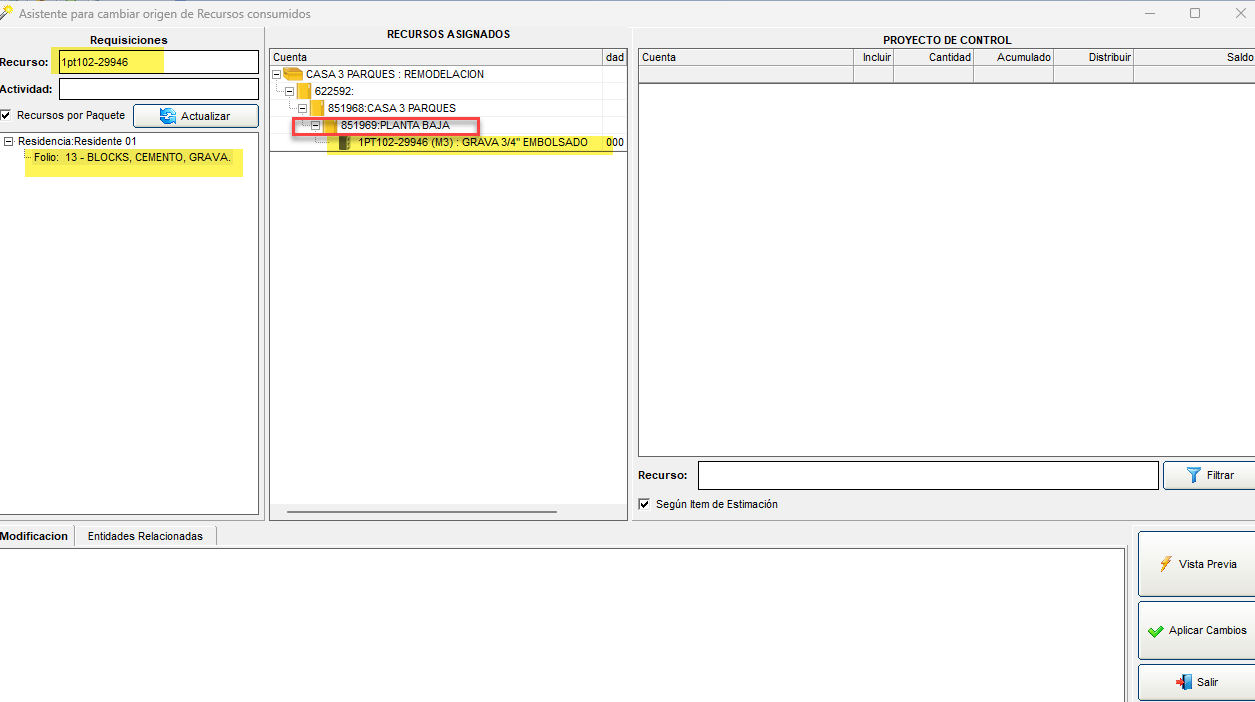This screenshot has height=702, width=1255.
Task: Click the refresh arrows icon on Actualizar
Action: pyautogui.click(x=168, y=116)
